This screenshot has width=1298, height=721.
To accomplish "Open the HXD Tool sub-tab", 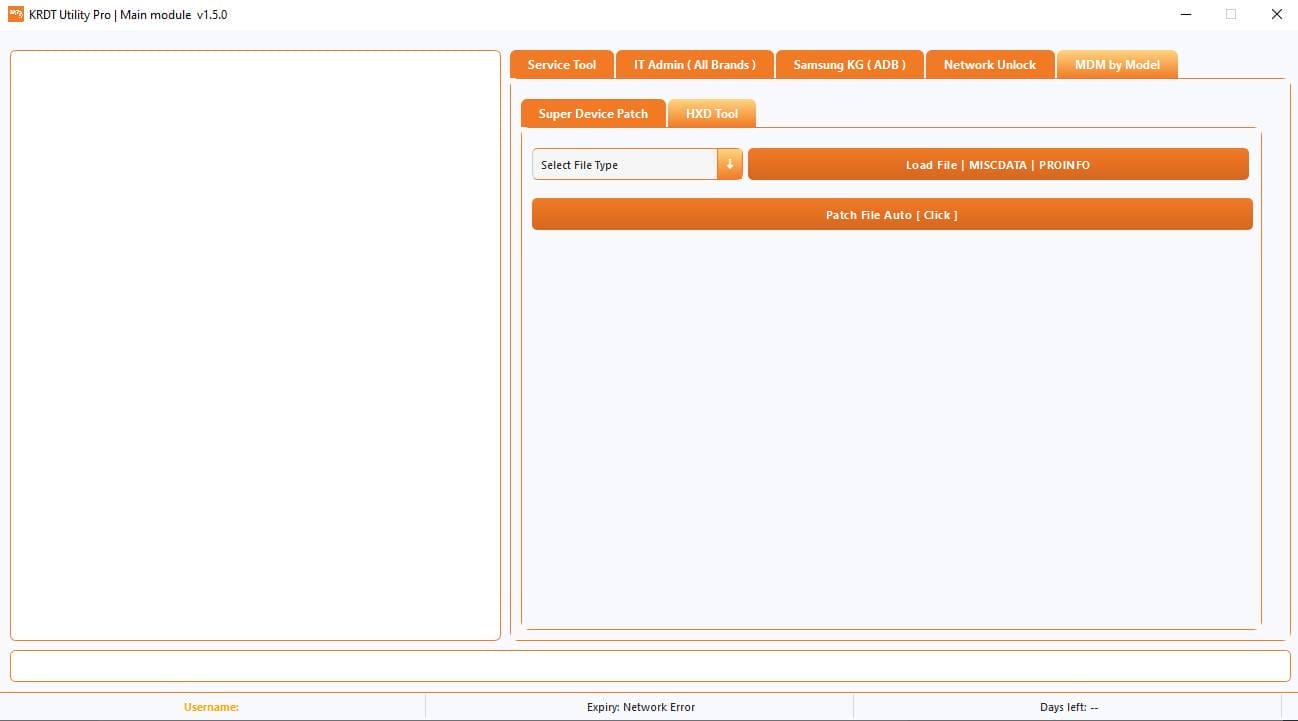I will tap(711, 113).
